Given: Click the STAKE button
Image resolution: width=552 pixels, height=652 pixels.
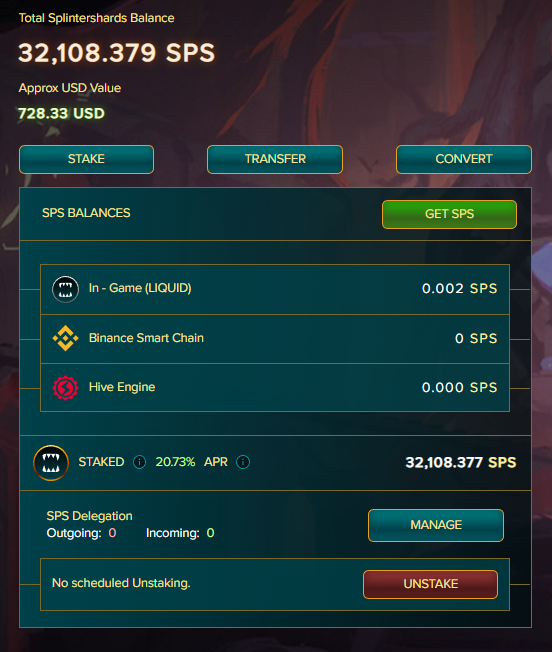Looking at the screenshot, I should (x=86, y=159).
